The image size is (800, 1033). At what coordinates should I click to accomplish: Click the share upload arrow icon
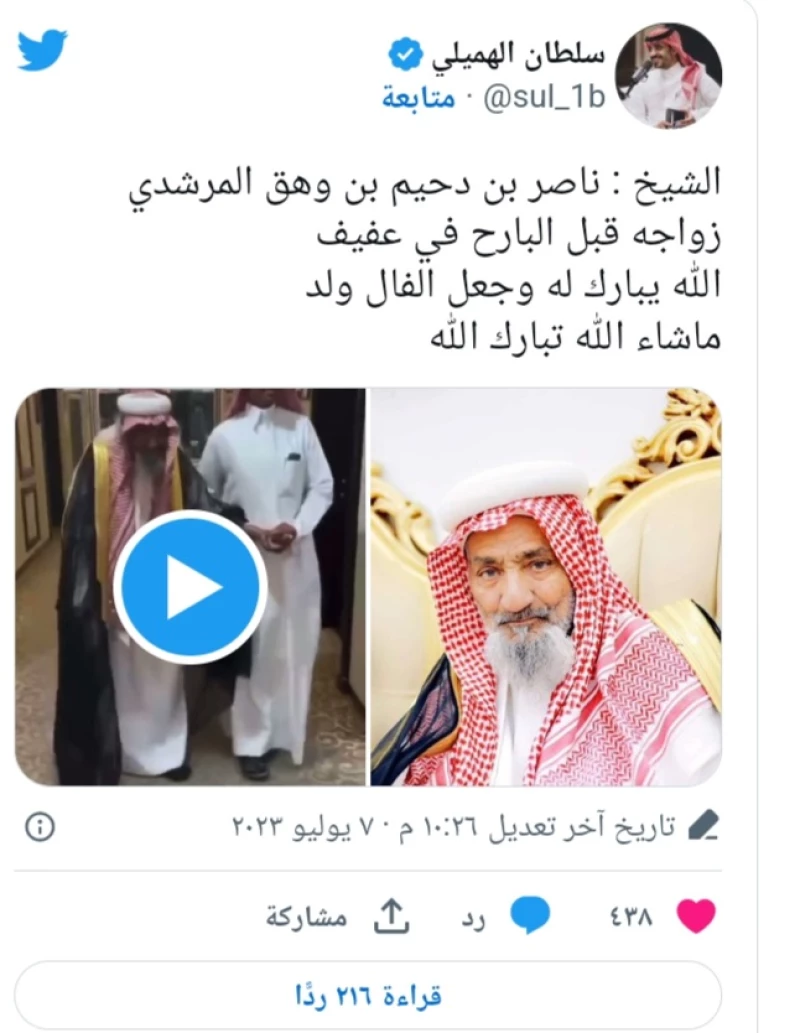(x=391, y=916)
